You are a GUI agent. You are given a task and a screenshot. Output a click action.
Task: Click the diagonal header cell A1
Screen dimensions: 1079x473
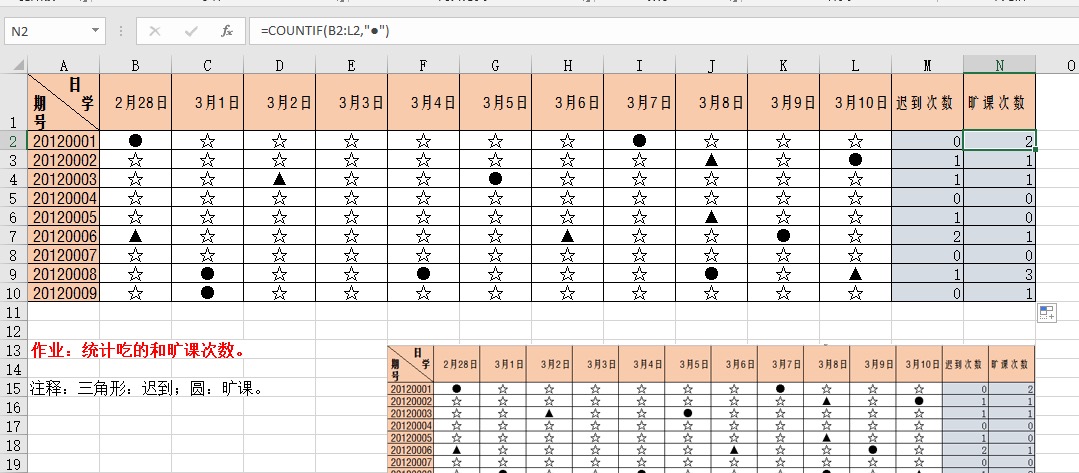pos(64,103)
